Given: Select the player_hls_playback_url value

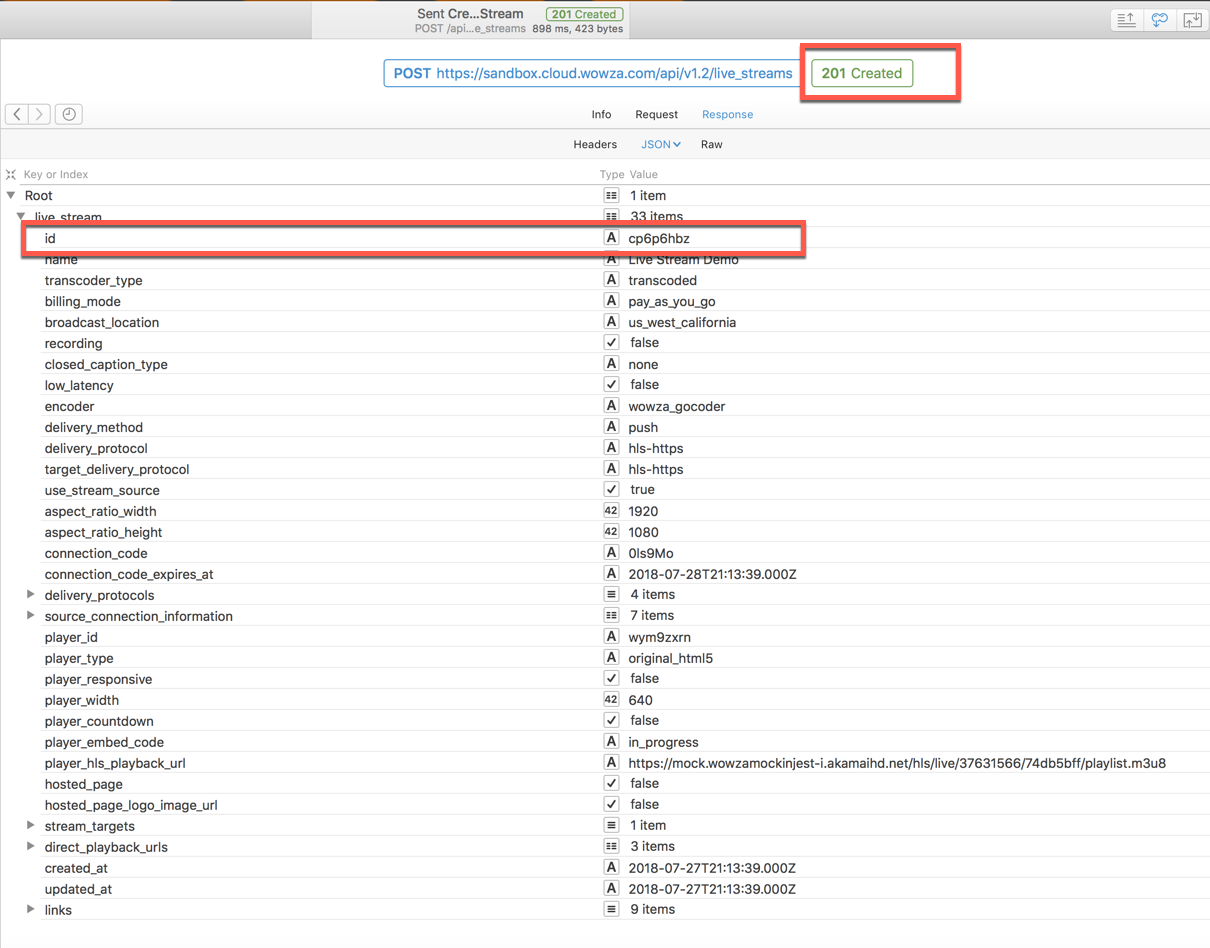Looking at the screenshot, I should (x=896, y=763).
